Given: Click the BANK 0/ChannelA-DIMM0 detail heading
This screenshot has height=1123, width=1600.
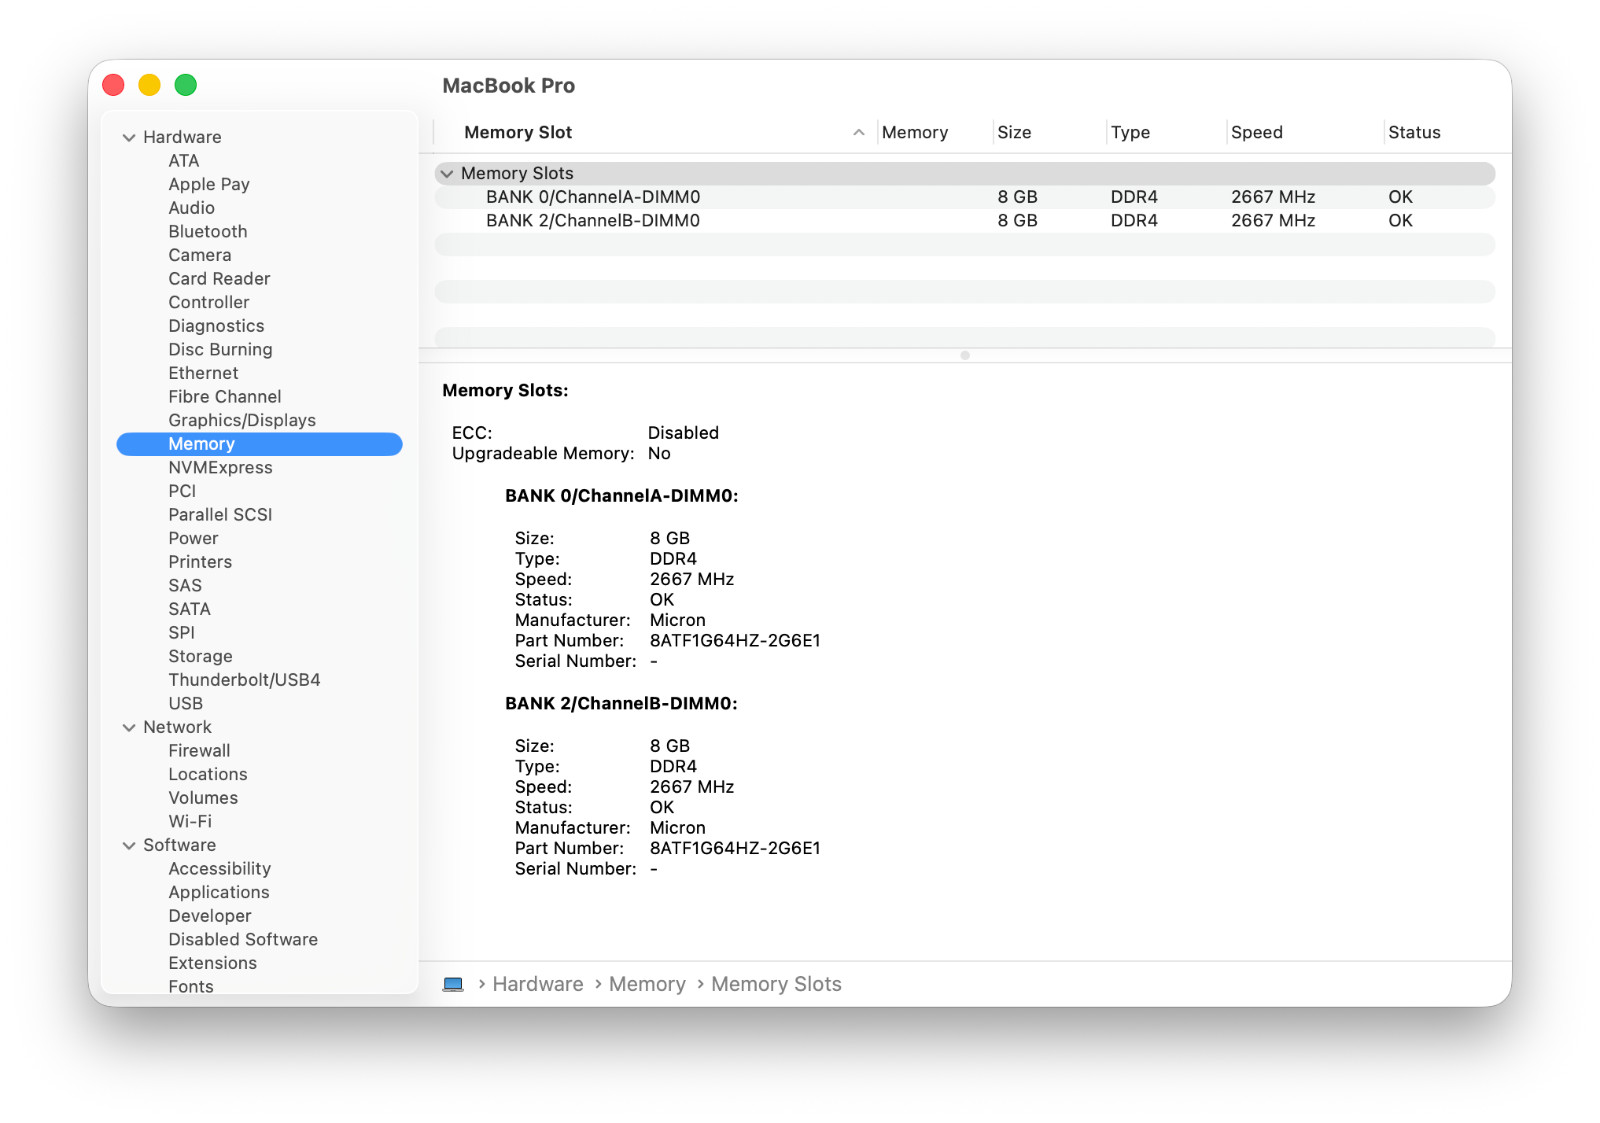Looking at the screenshot, I should [621, 496].
